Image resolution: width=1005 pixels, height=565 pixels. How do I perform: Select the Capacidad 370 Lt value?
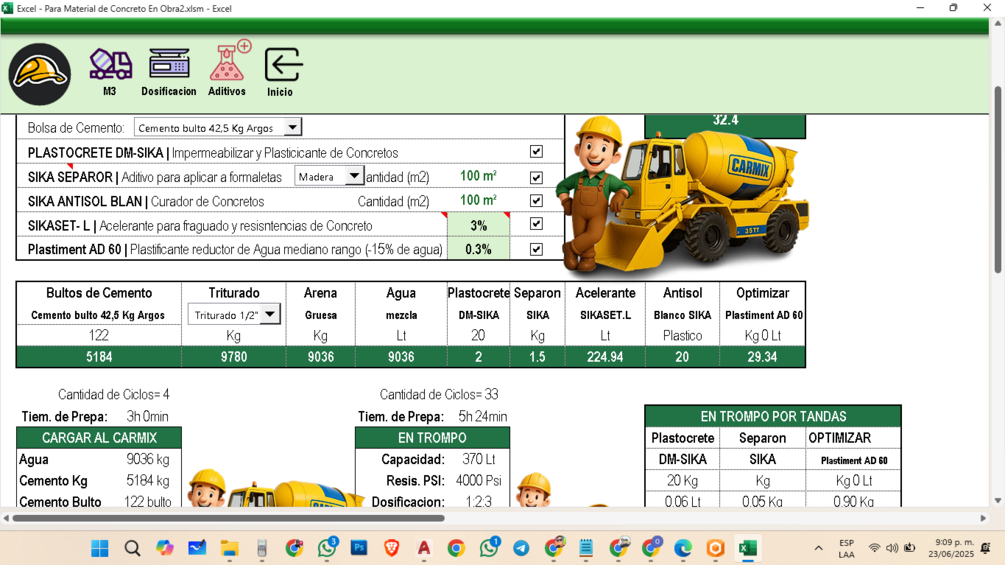[479, 459]
